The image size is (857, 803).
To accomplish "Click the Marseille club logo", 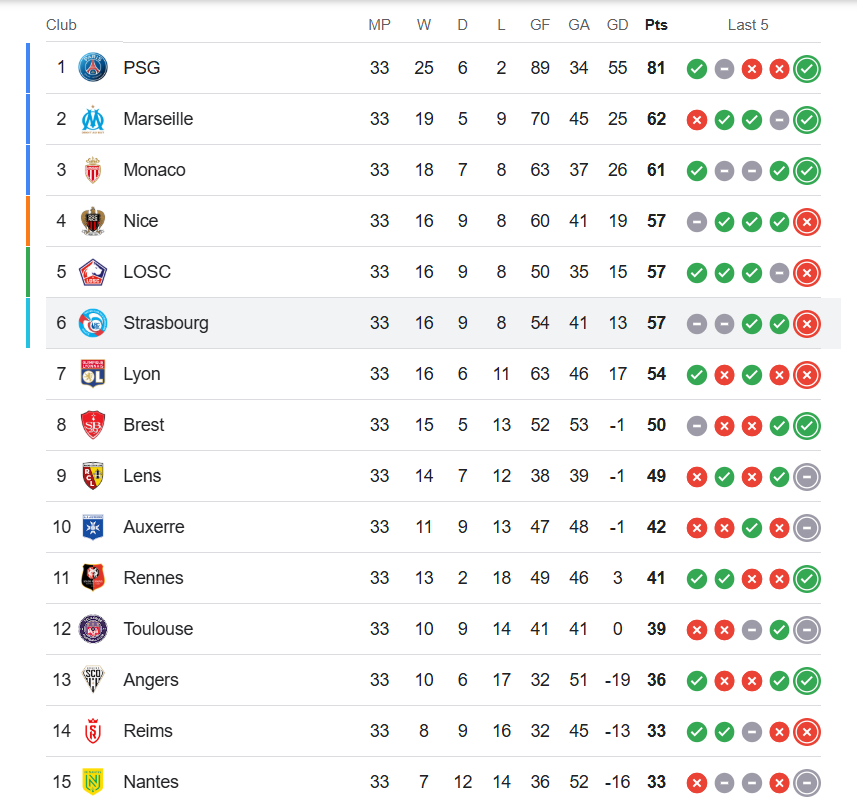I will click(93, 119).
